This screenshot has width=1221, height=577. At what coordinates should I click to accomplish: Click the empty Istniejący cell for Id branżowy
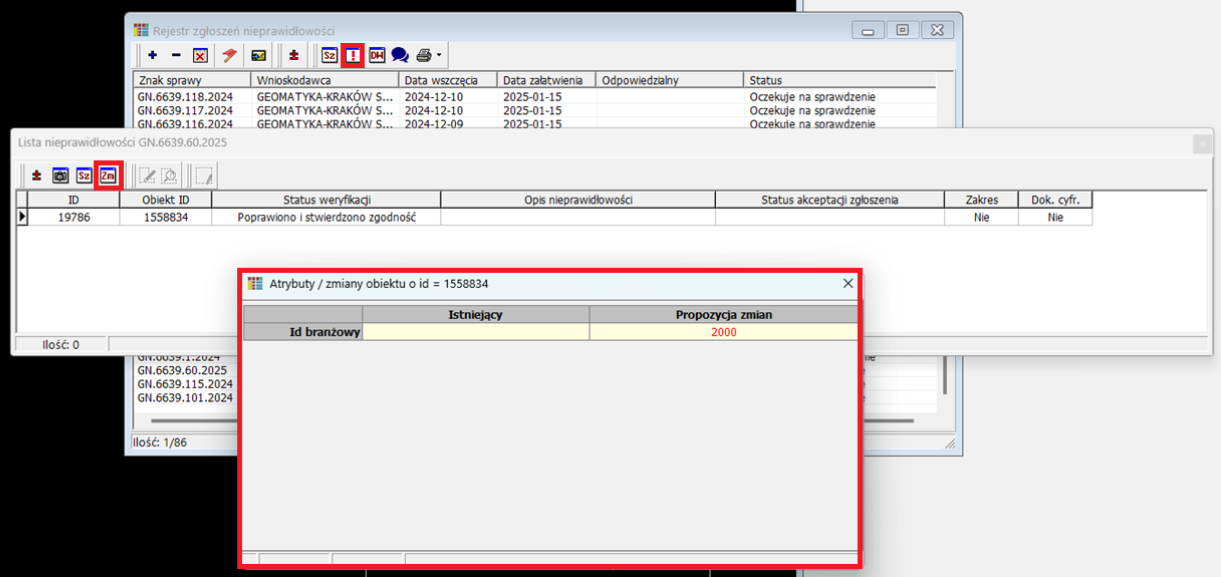[476, 332]
